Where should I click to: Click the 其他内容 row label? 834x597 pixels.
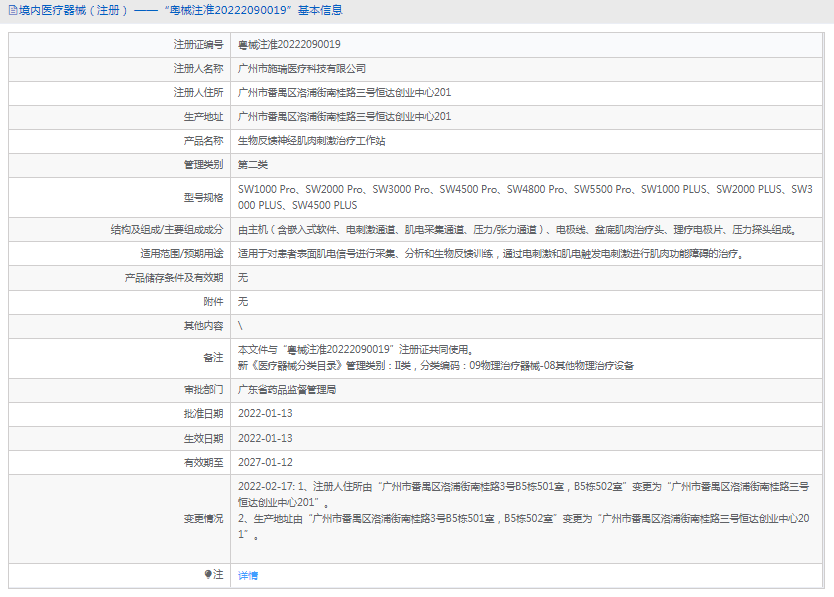(204, 326)
